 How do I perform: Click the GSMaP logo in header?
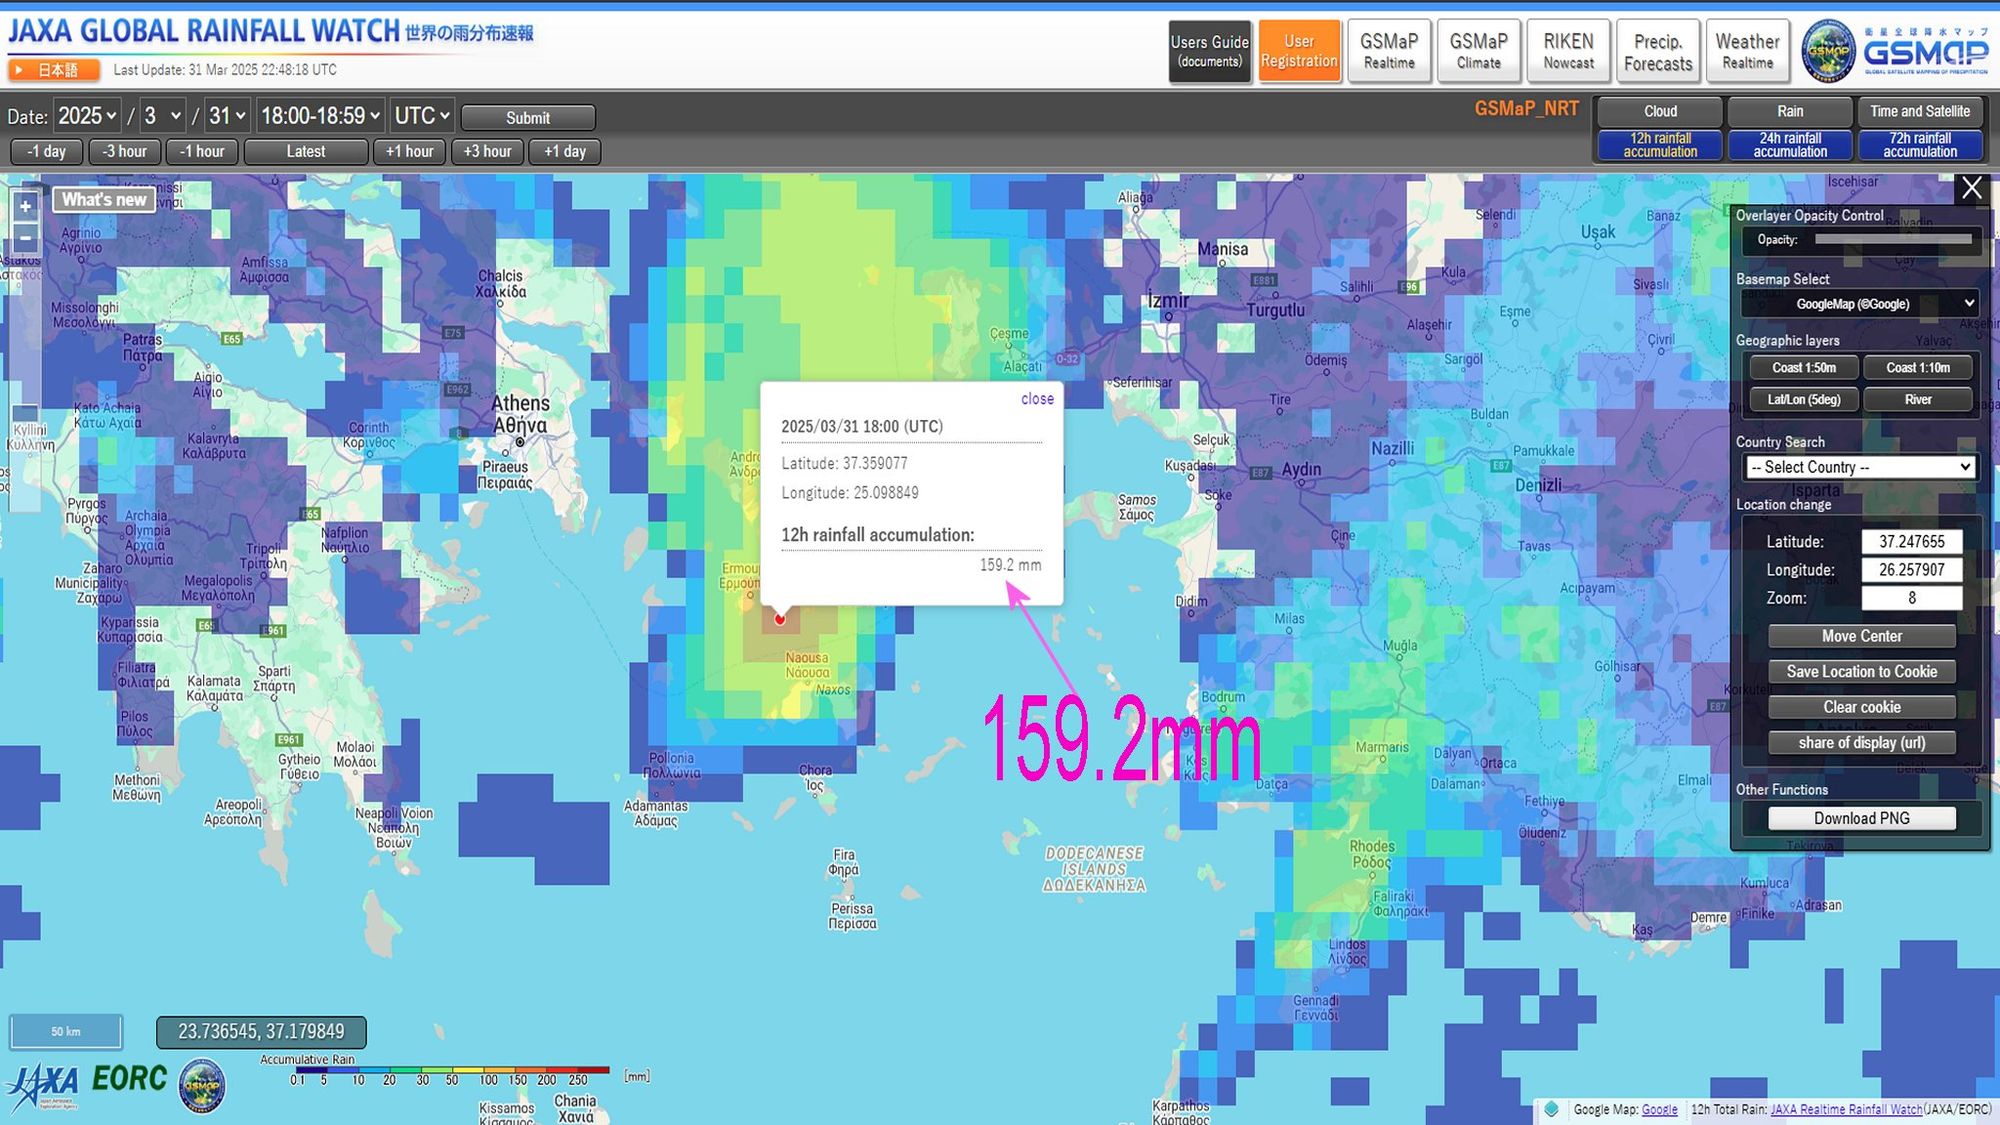1894,50
